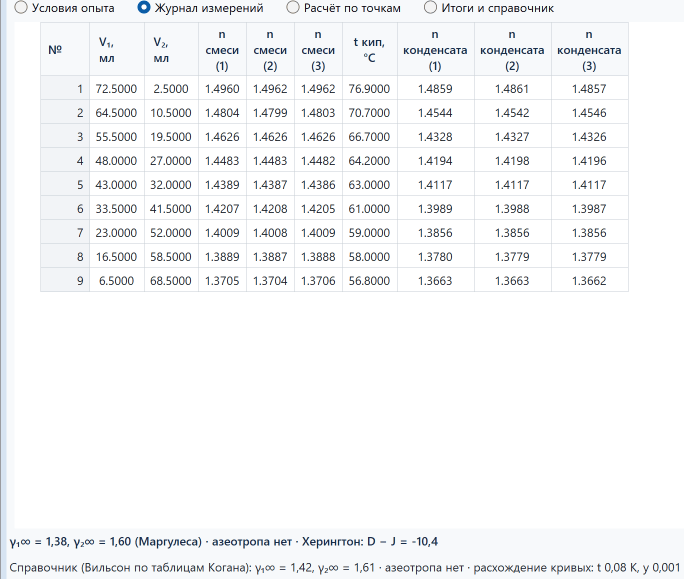Image resolution: width=684 pixels, height=579 pixels.
Task: Click condensate cell 1.4857
Action: (x=590, y=89)
